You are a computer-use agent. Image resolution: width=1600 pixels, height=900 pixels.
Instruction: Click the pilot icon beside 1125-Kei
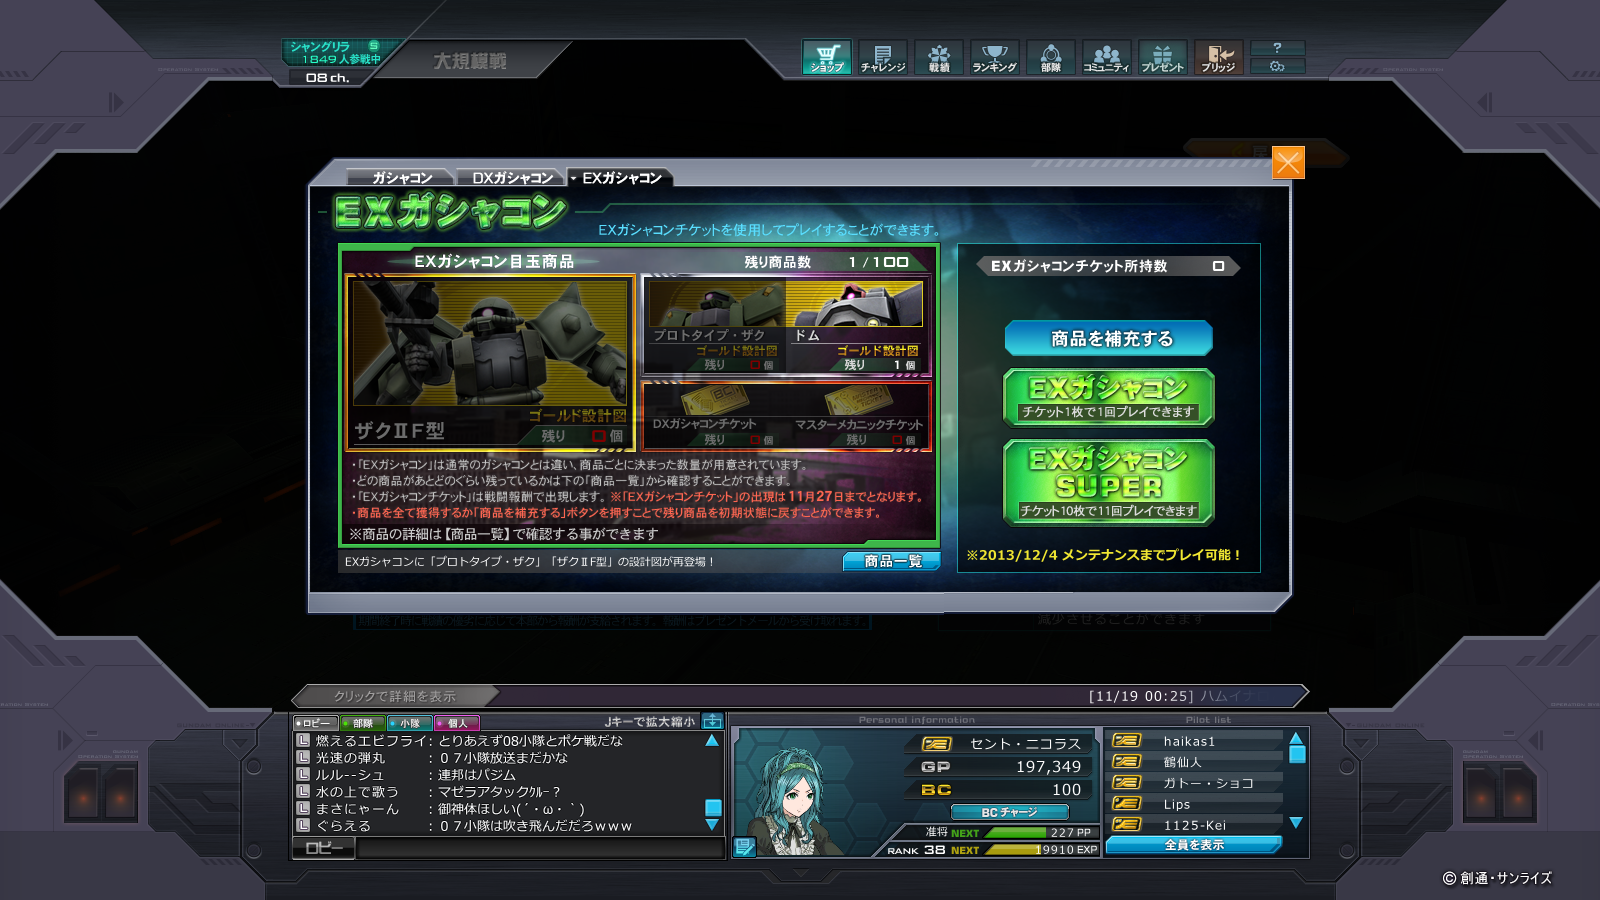[1127, 825]
